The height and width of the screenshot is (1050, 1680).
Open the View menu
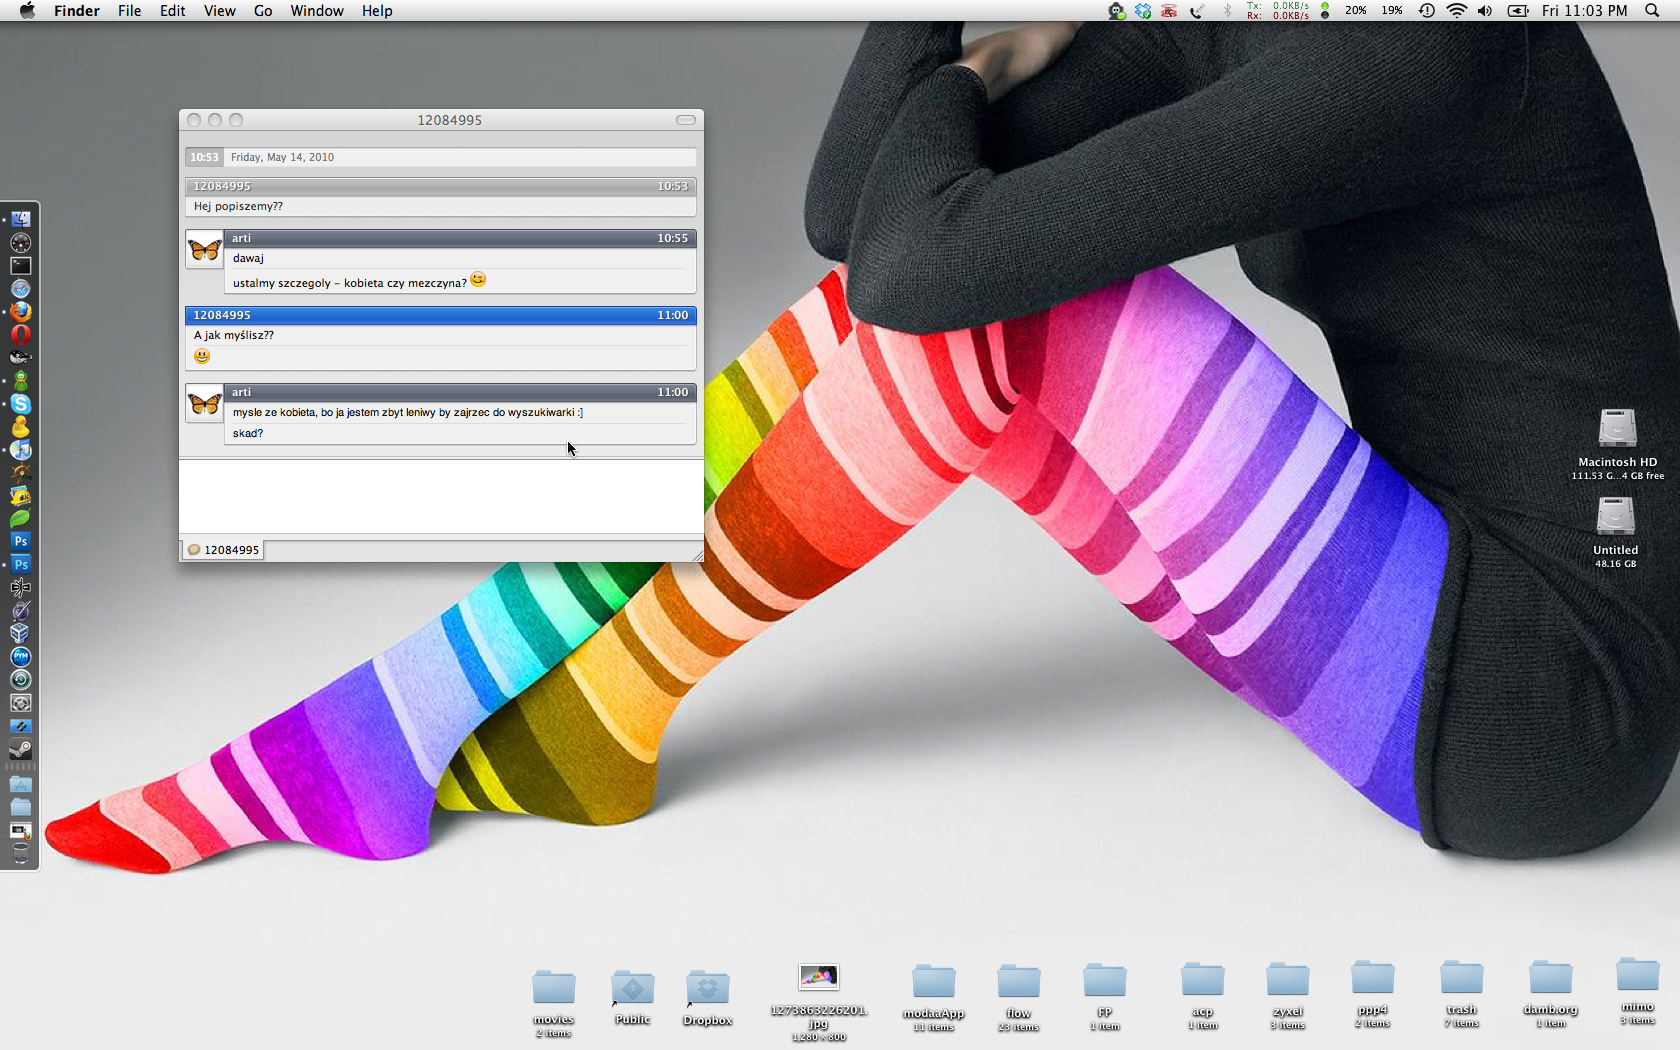[219, 11]
